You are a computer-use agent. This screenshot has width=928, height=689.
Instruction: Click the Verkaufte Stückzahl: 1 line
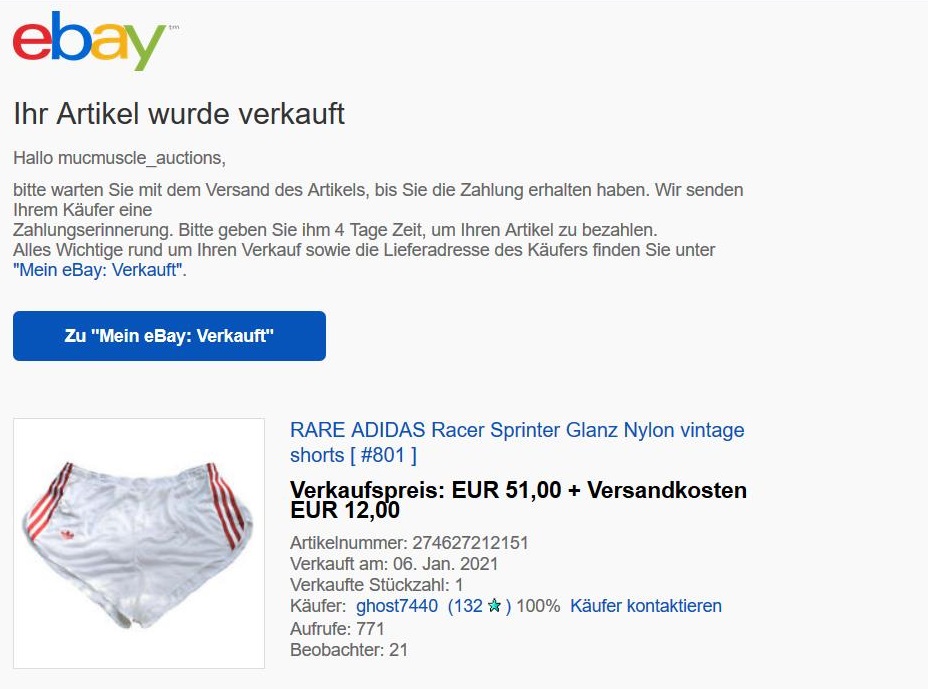click(x=376, y=585)
